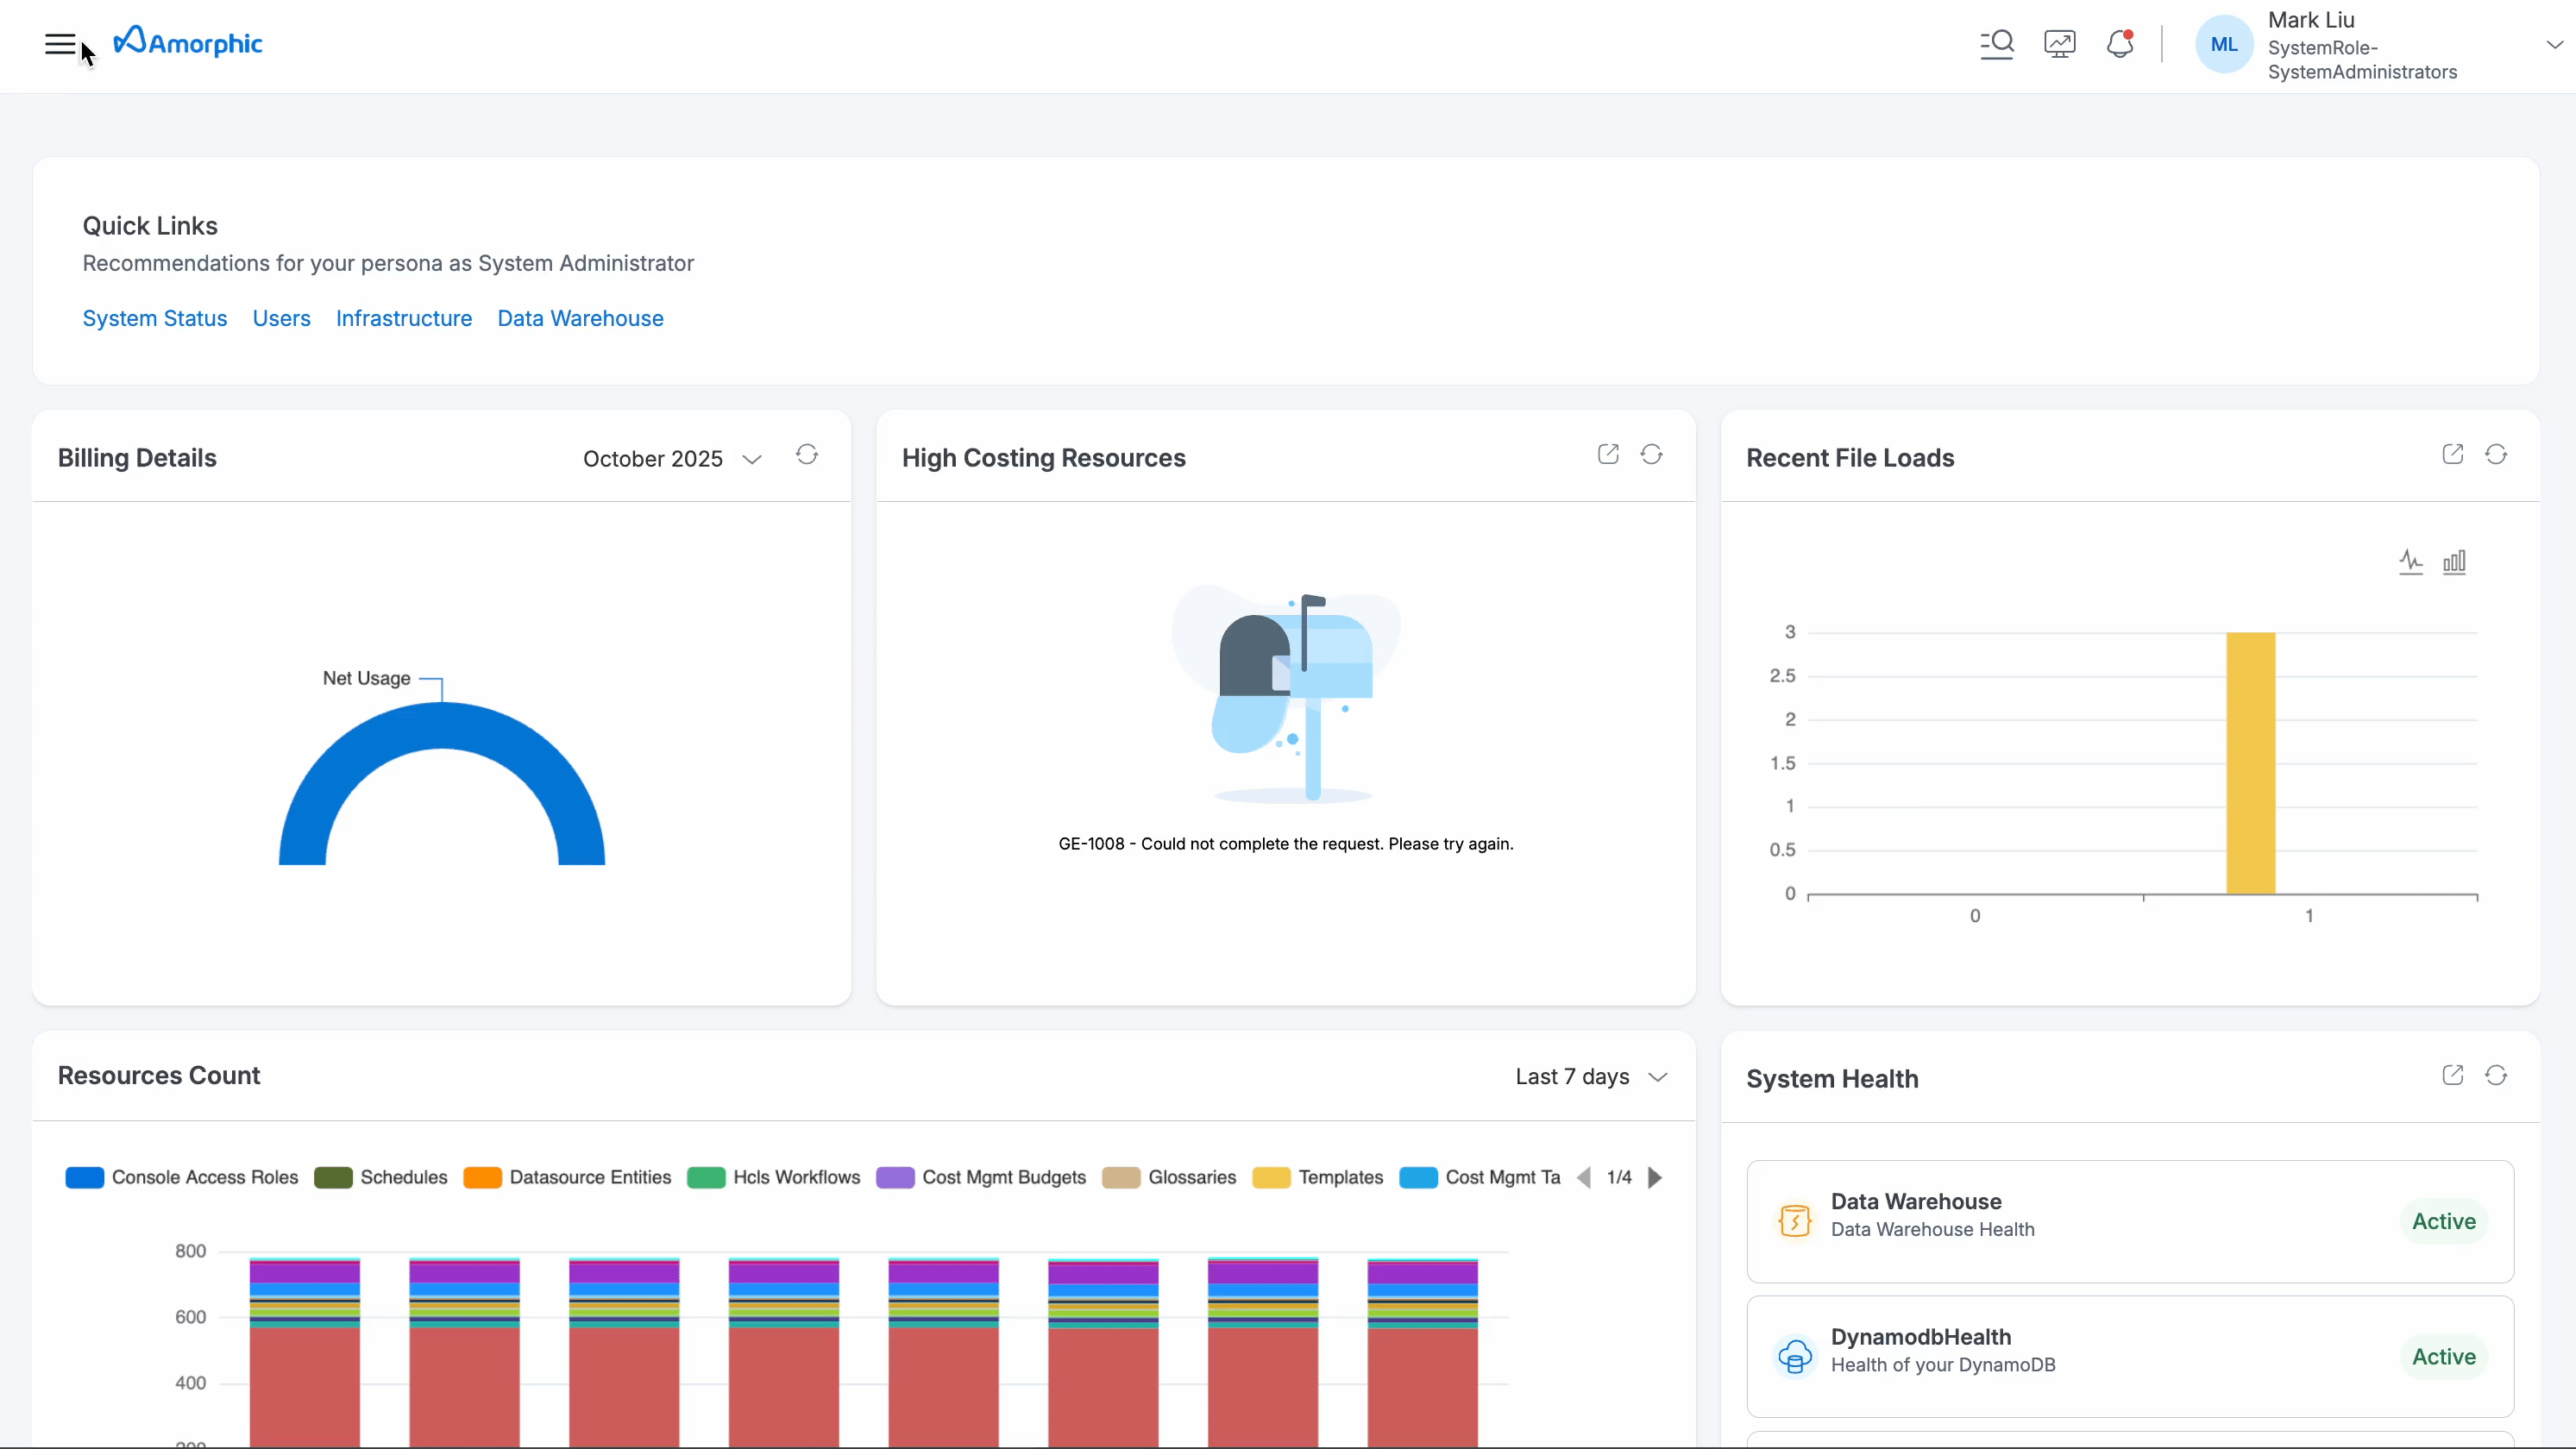Open the Last 7 days range dropdown
This screenshot has height=1449, width=2576.
[x=1590, y=1077]
